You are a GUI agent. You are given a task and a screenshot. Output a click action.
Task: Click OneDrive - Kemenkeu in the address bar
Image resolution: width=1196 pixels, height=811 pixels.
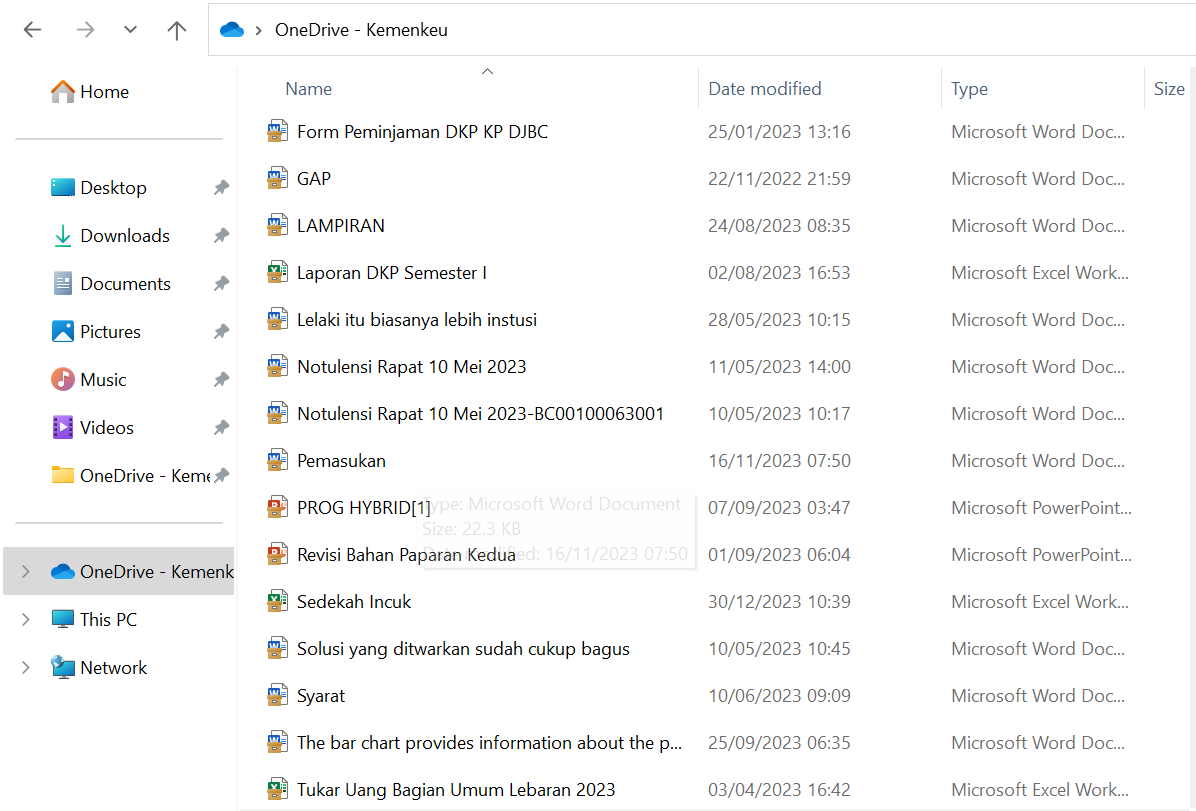(x=361, y=30)
